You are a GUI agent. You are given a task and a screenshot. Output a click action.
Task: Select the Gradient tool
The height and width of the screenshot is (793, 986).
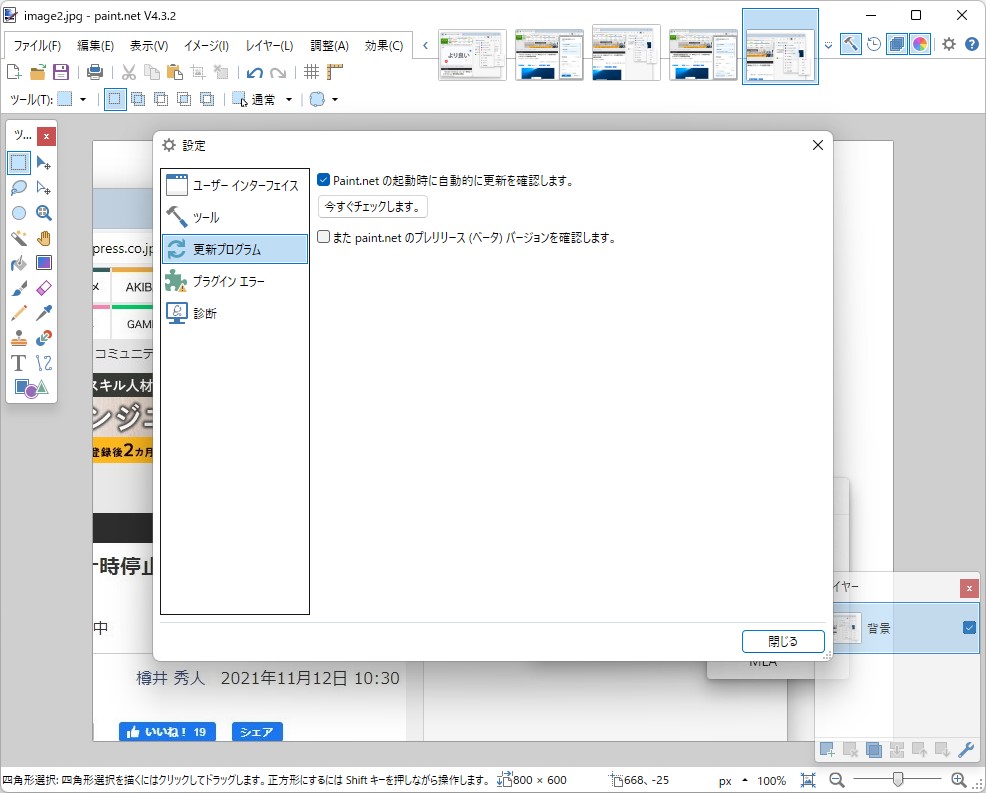coord(42,263)
